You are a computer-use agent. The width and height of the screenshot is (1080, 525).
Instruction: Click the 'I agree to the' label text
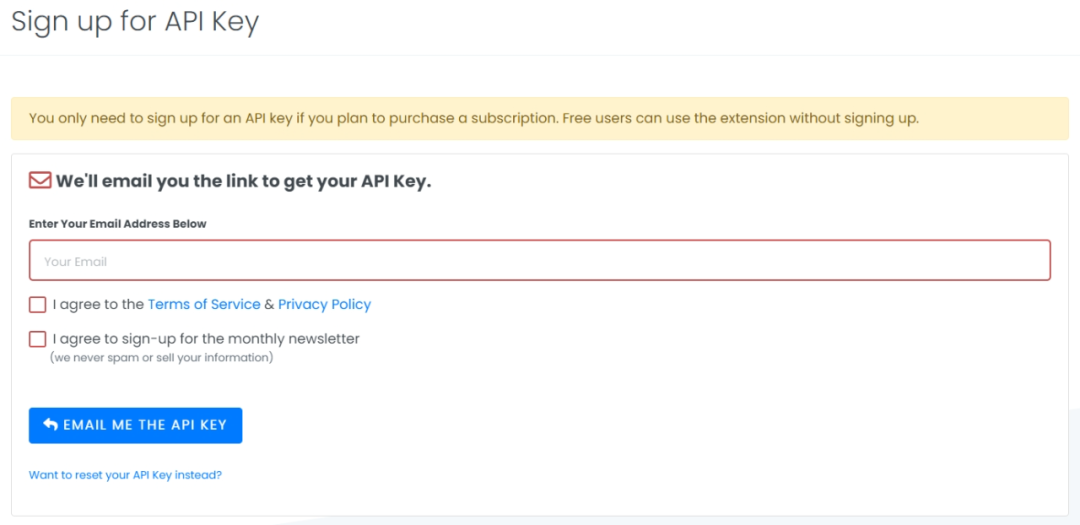pyautogui.click(x=98, y=304)
